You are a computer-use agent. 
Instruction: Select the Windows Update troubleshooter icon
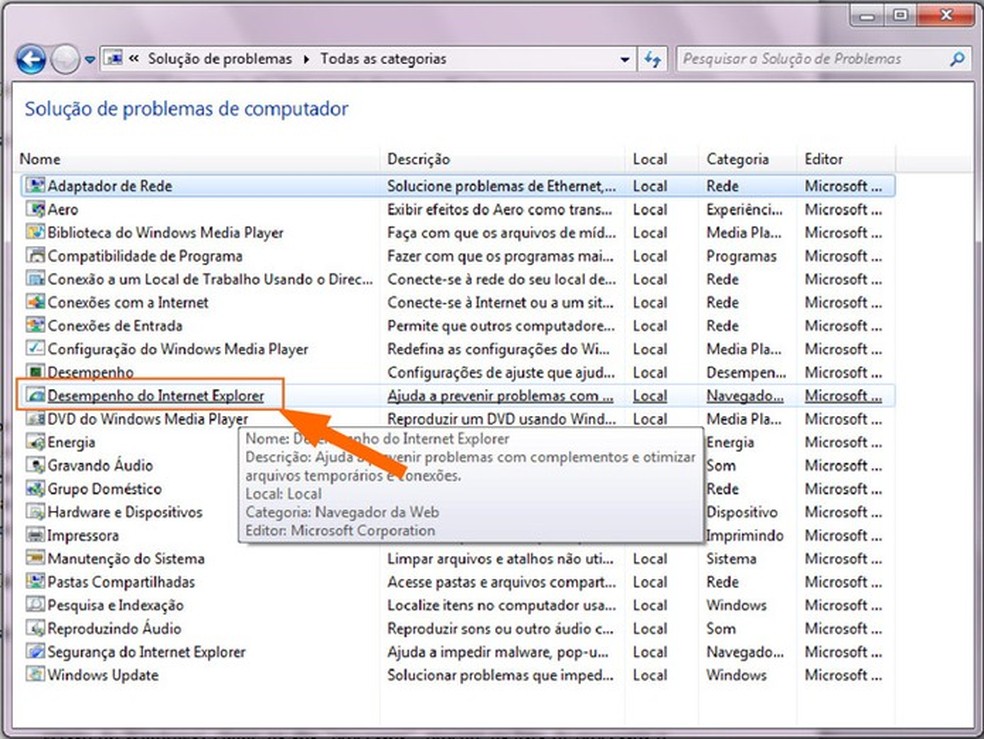pos(35,675)
